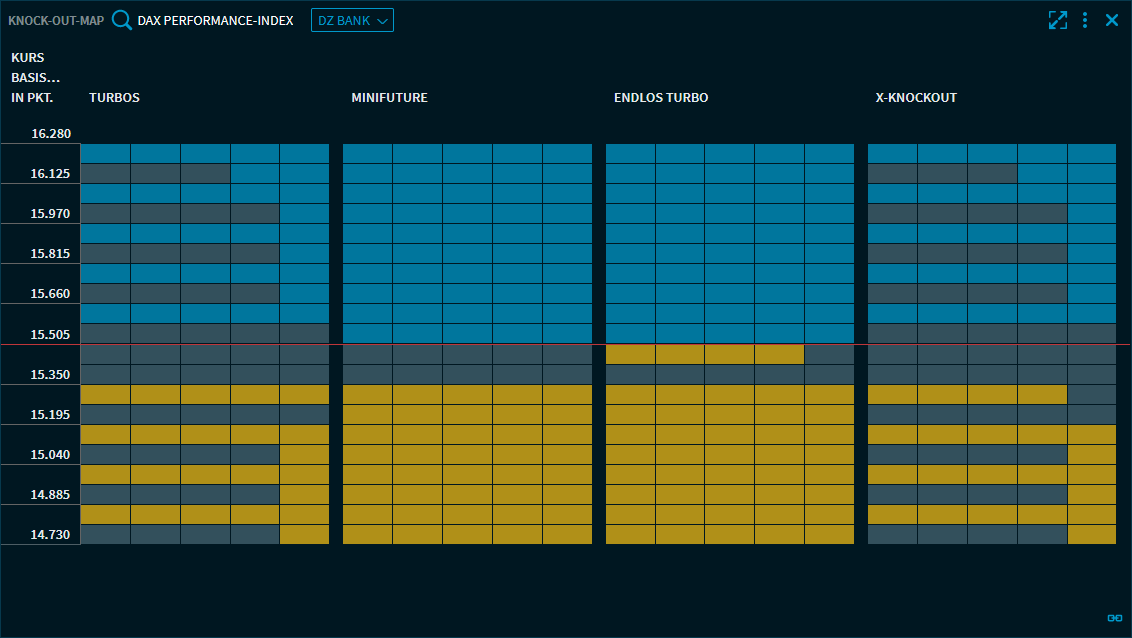Click the top-left blue cell in Minifuture grid
The height and width of the screenshot is (638, 1132).
(367, 153)
